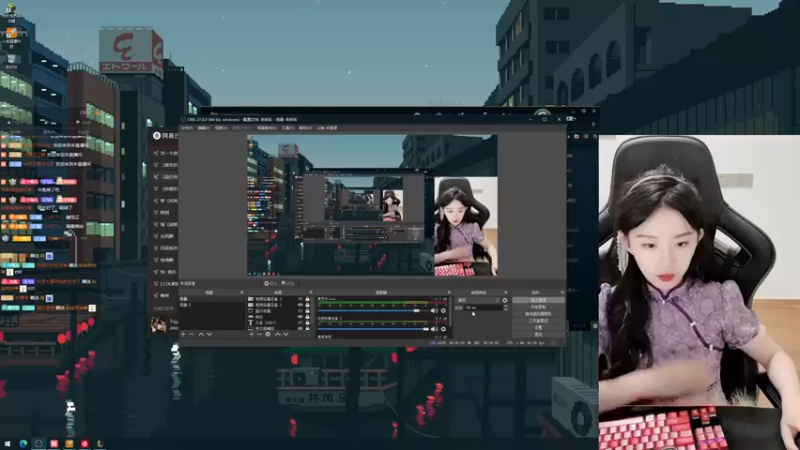Toggle lock for 文本 (GDI+) source
The width and height of the screenshot is (800, 450).
point(307,322)
